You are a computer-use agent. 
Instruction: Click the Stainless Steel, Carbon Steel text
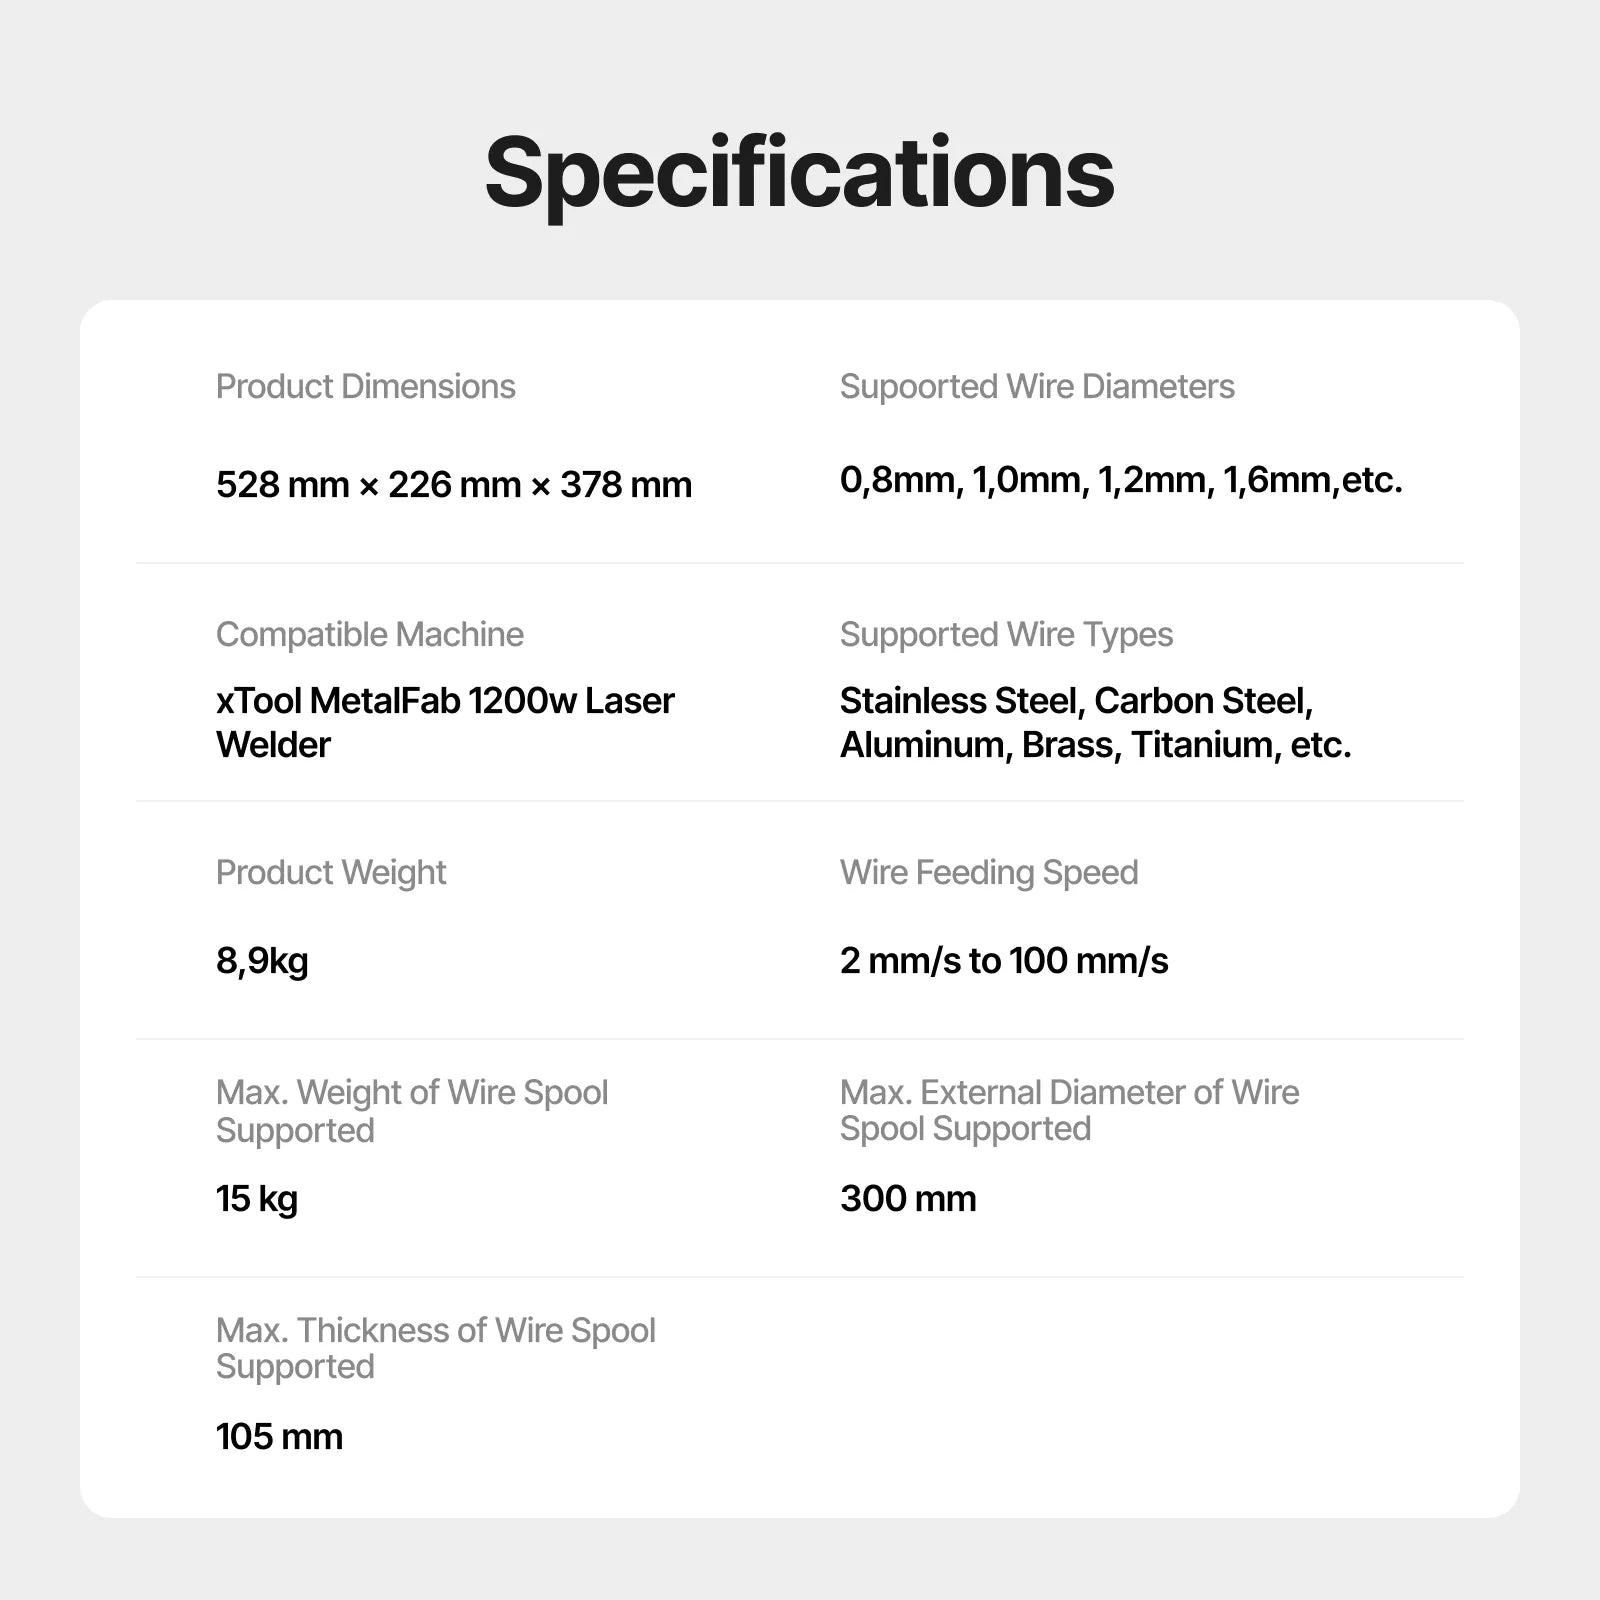point(1076,701)
